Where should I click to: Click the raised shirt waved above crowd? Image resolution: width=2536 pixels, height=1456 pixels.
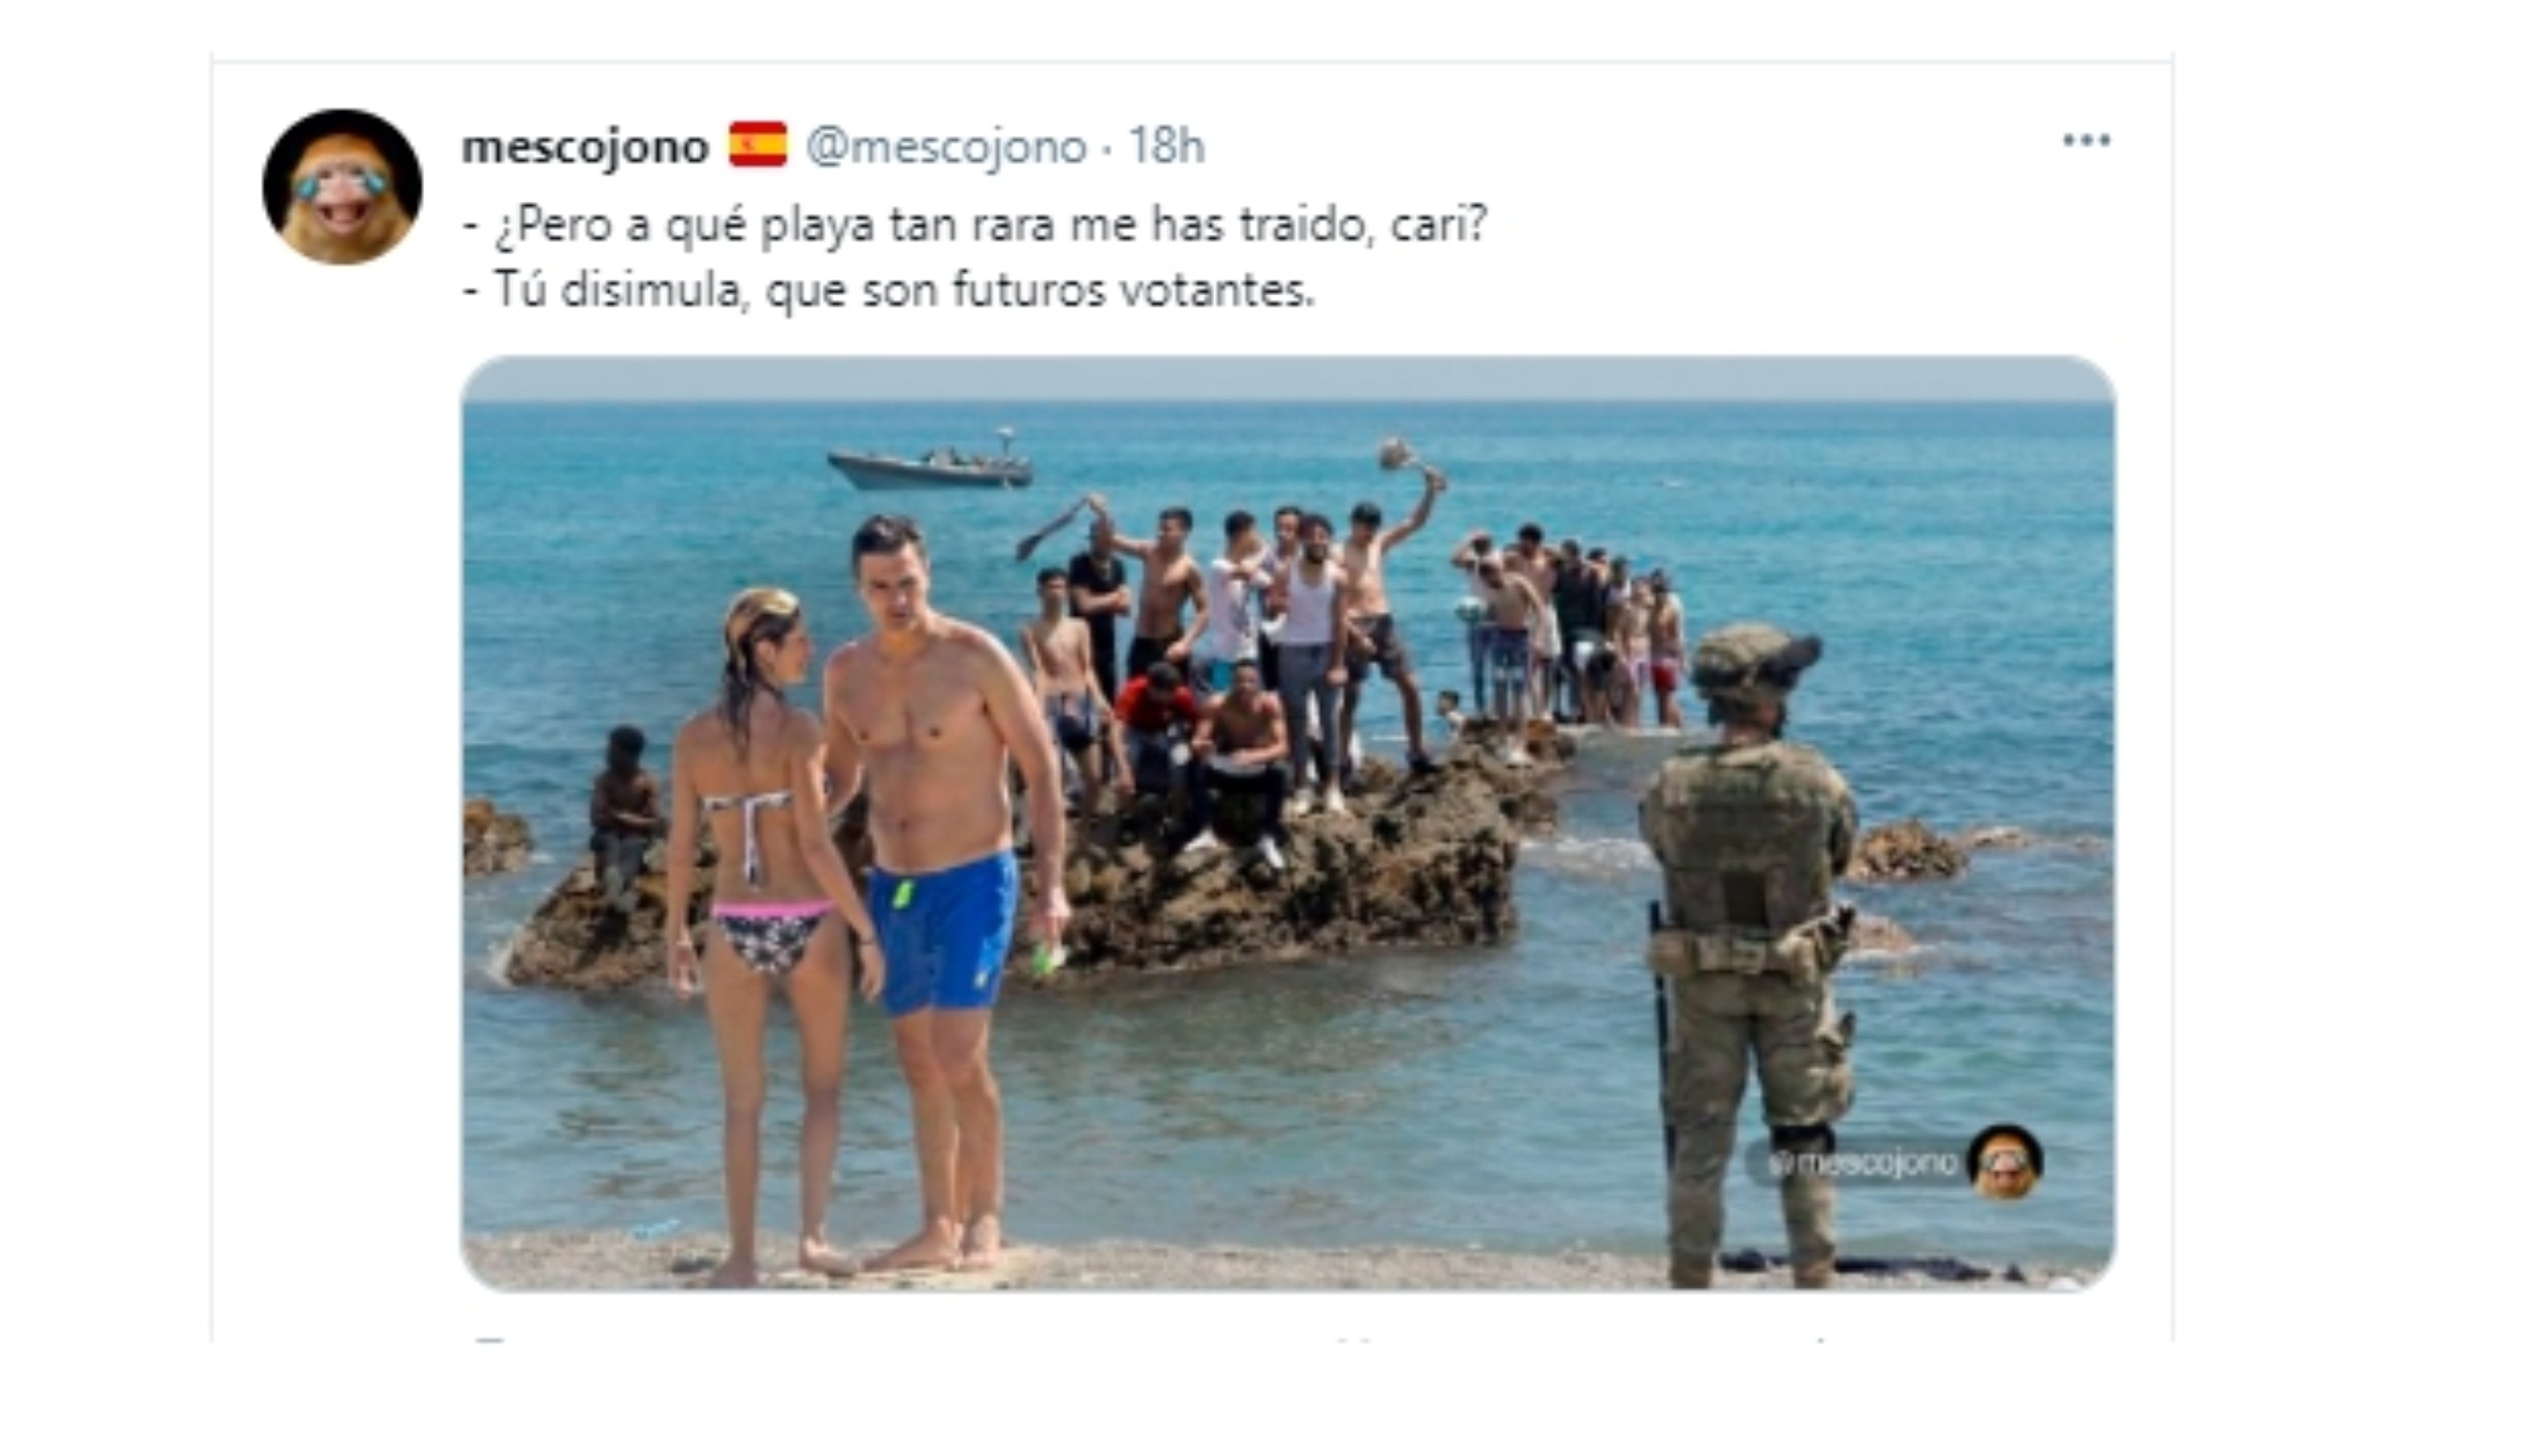point(1398,454)
